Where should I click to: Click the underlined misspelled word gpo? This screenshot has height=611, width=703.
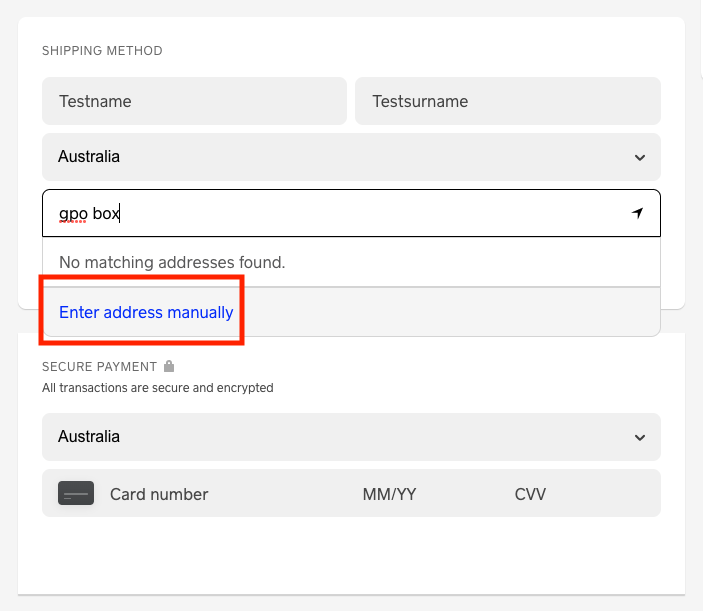[73, 214]
